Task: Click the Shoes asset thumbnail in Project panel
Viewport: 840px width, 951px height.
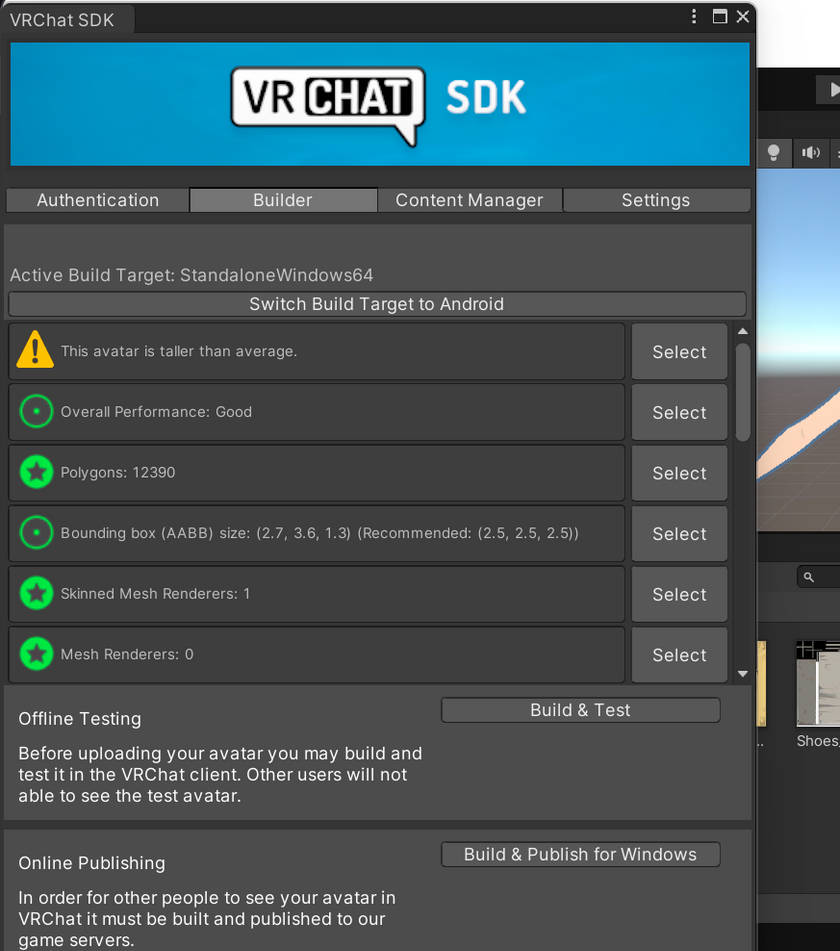Action: coord(818,684)
